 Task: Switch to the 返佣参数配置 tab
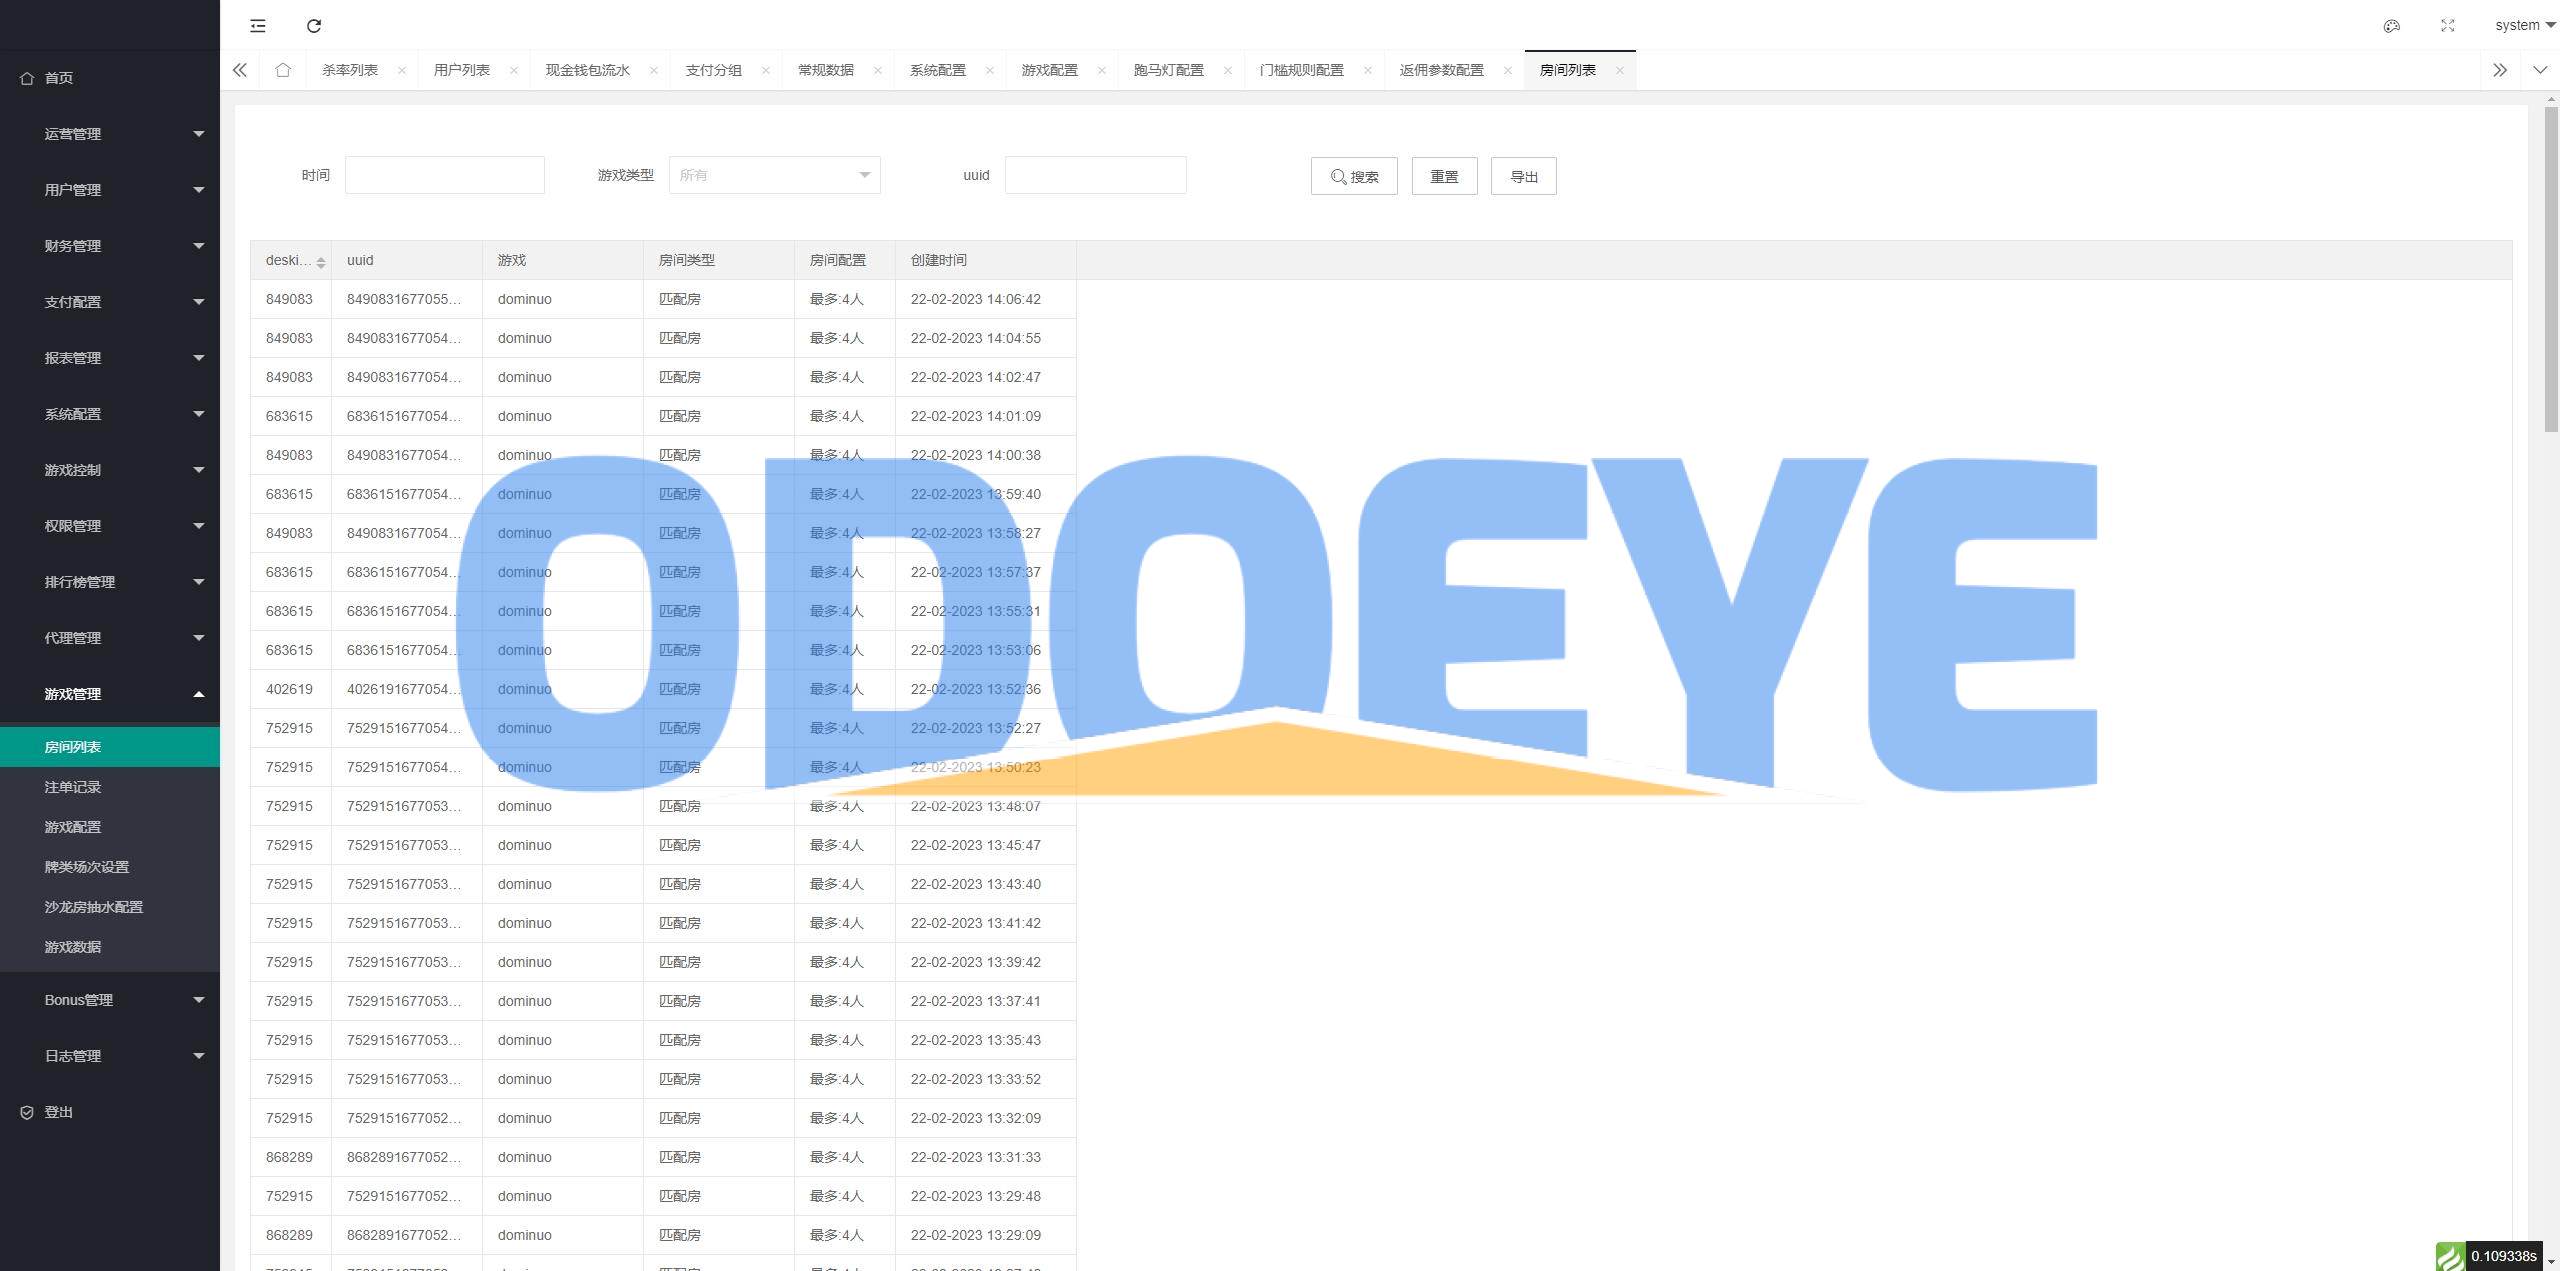coord(1442,70)
